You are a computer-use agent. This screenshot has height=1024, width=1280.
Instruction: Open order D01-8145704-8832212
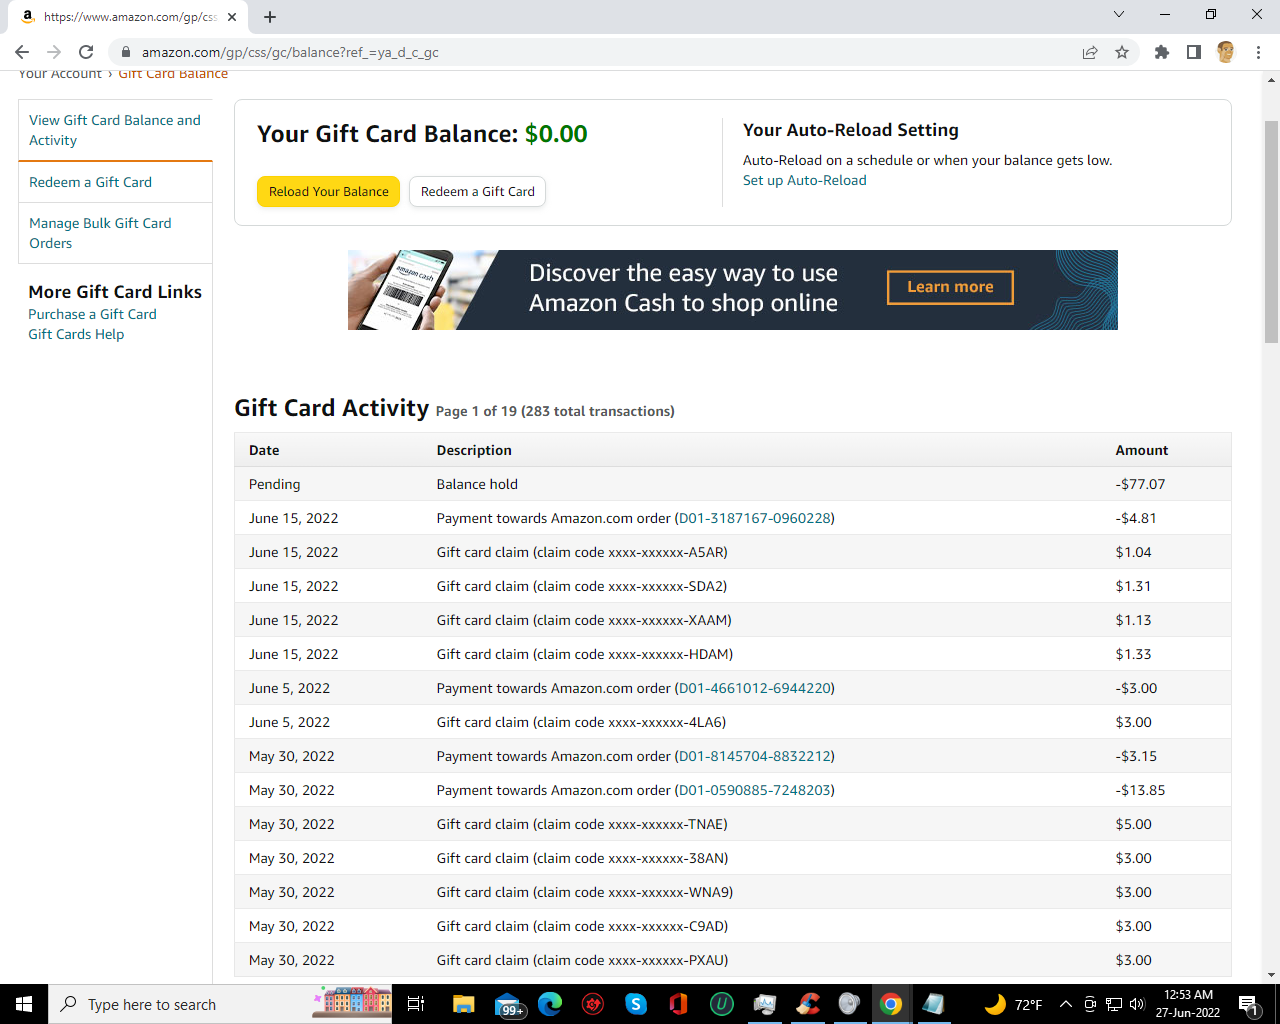click(x=755, y=756)
